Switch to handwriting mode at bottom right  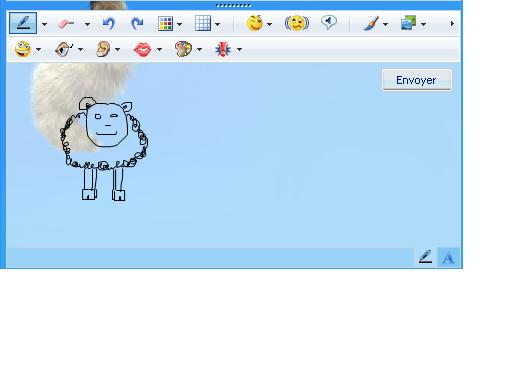tap(425, 257)
